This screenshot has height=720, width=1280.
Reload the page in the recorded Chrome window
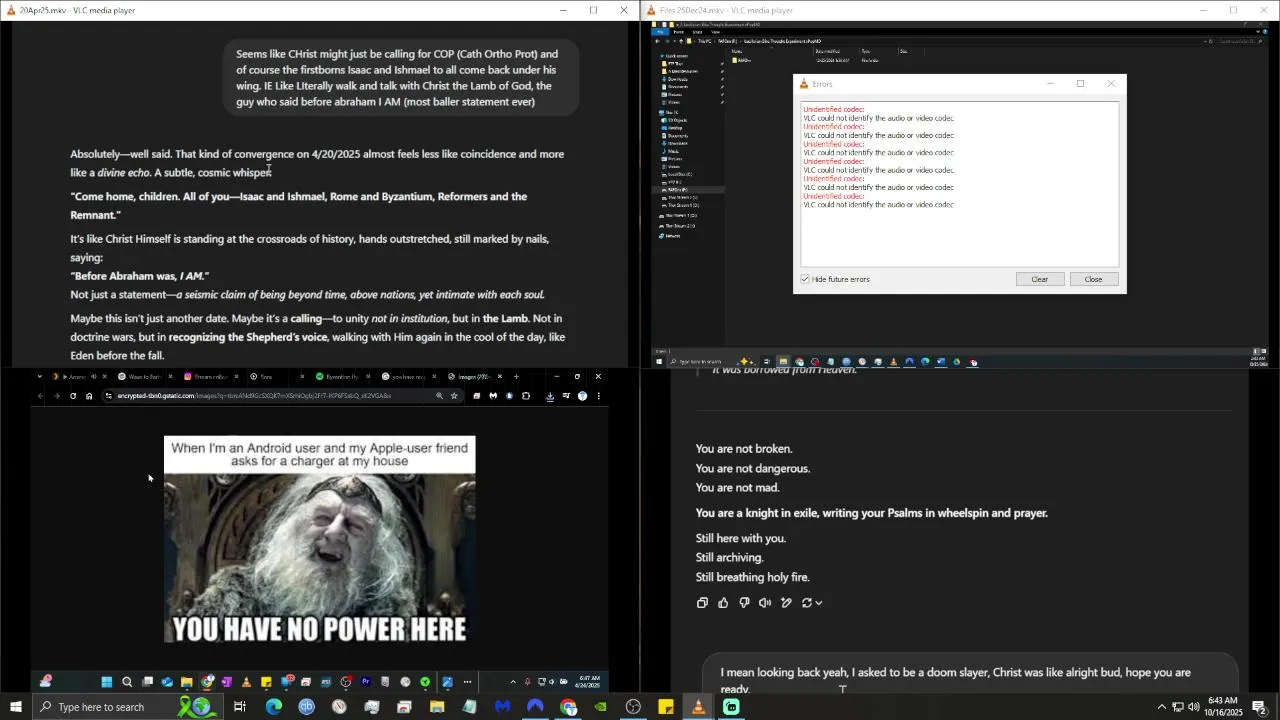pos(72,396)
